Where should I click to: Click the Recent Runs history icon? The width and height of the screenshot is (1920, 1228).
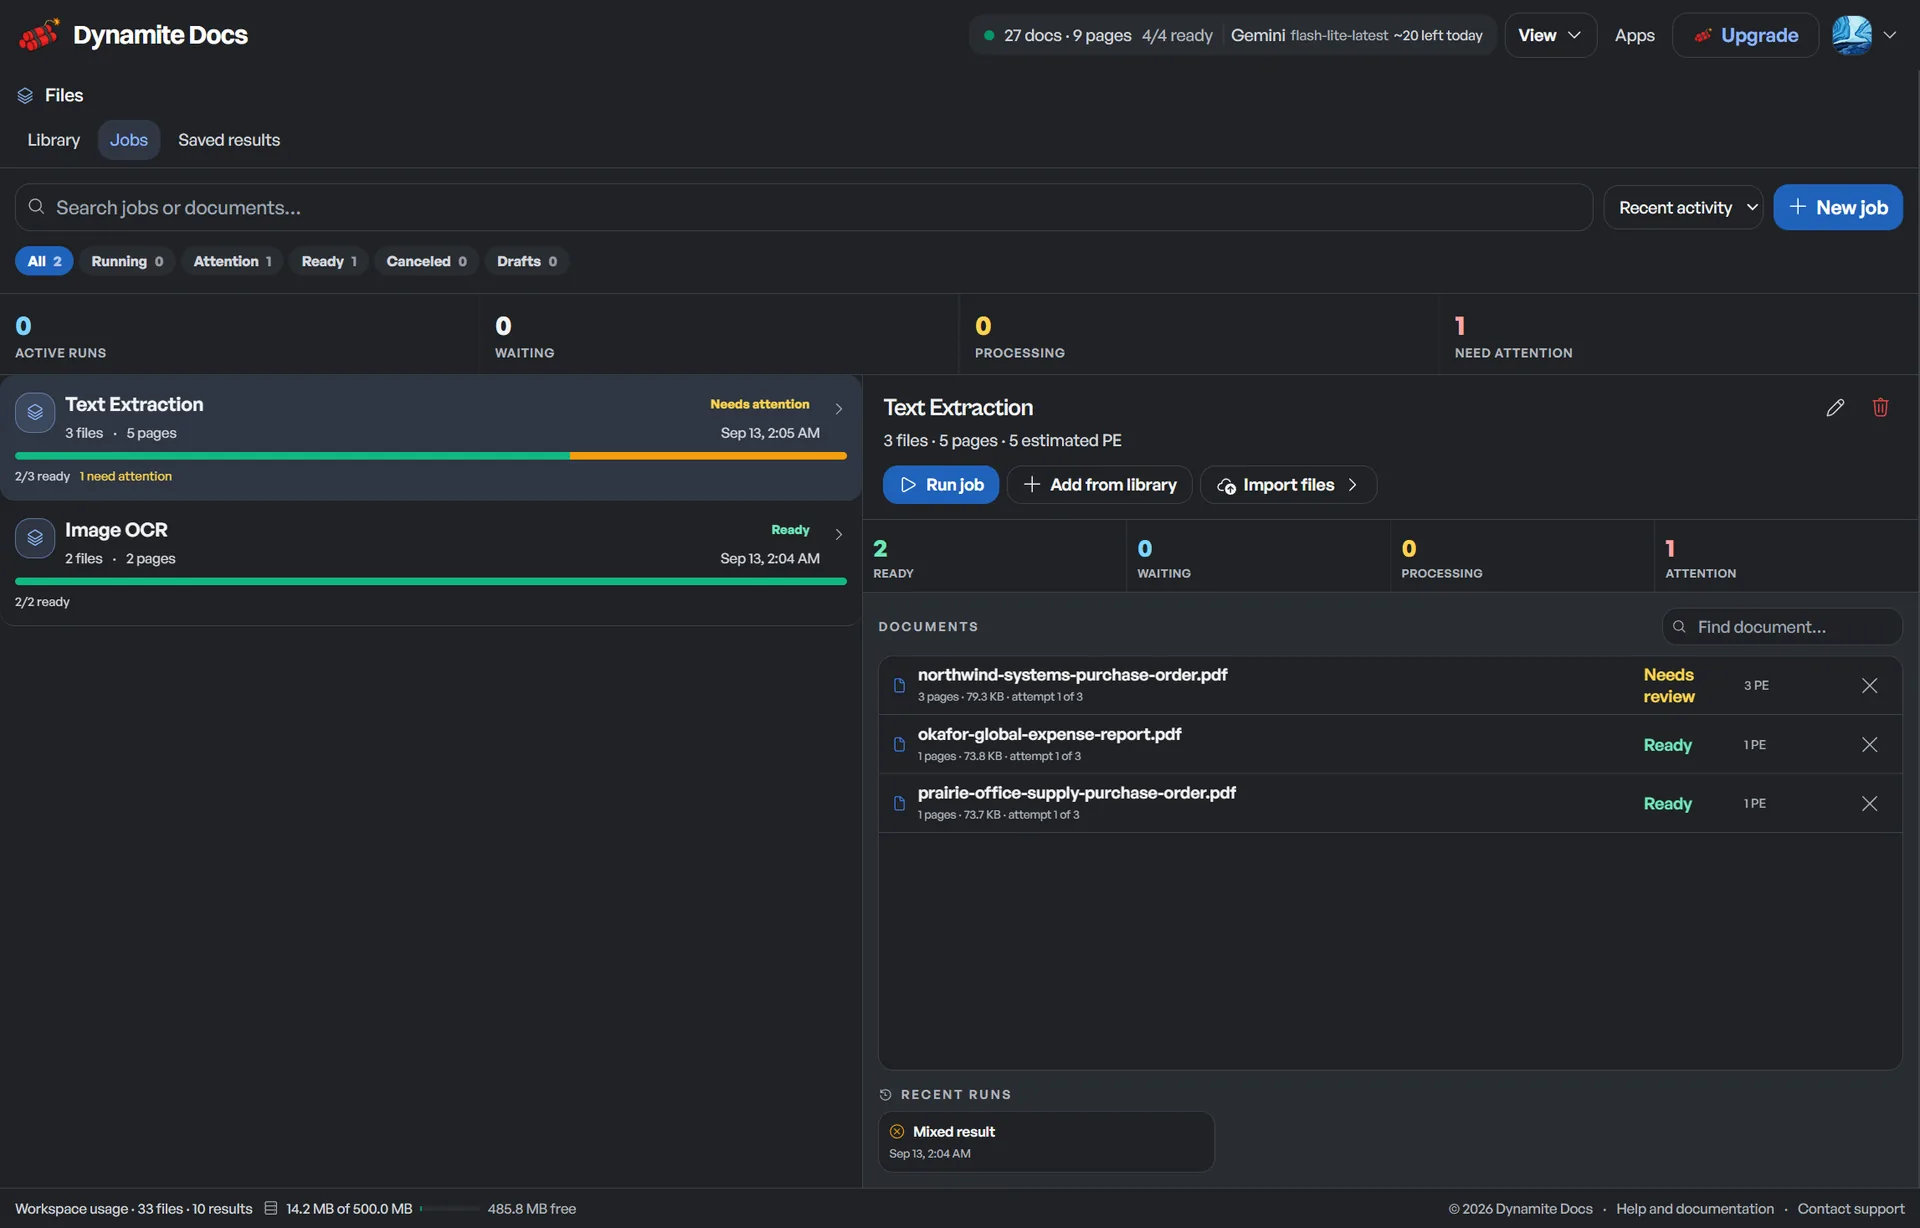[x=885, y=1095]
